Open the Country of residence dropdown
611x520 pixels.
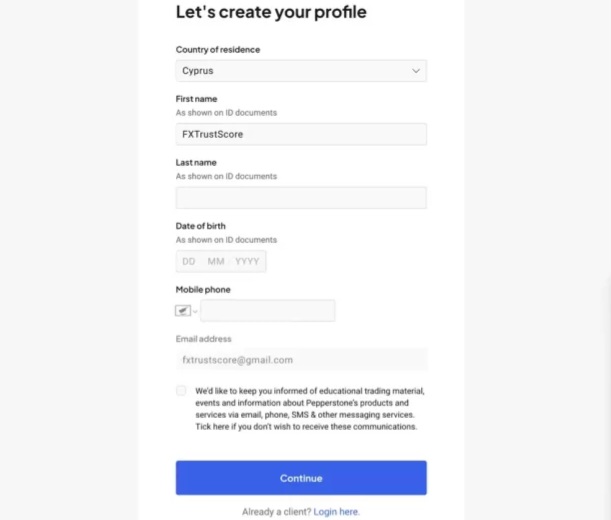[300, 71]
